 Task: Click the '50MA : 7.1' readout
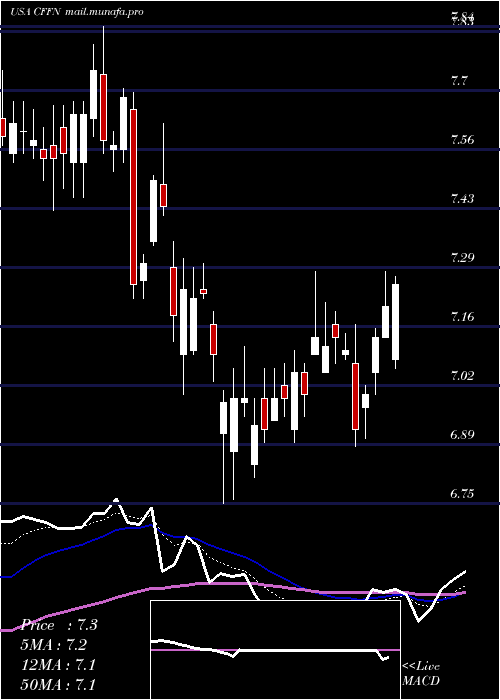point(58,684)
